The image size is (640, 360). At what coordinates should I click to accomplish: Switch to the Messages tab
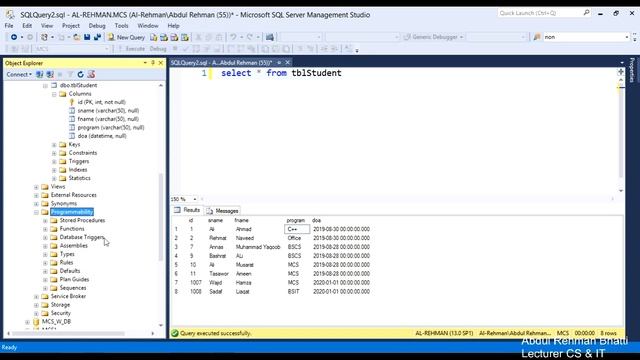point(222,211)
